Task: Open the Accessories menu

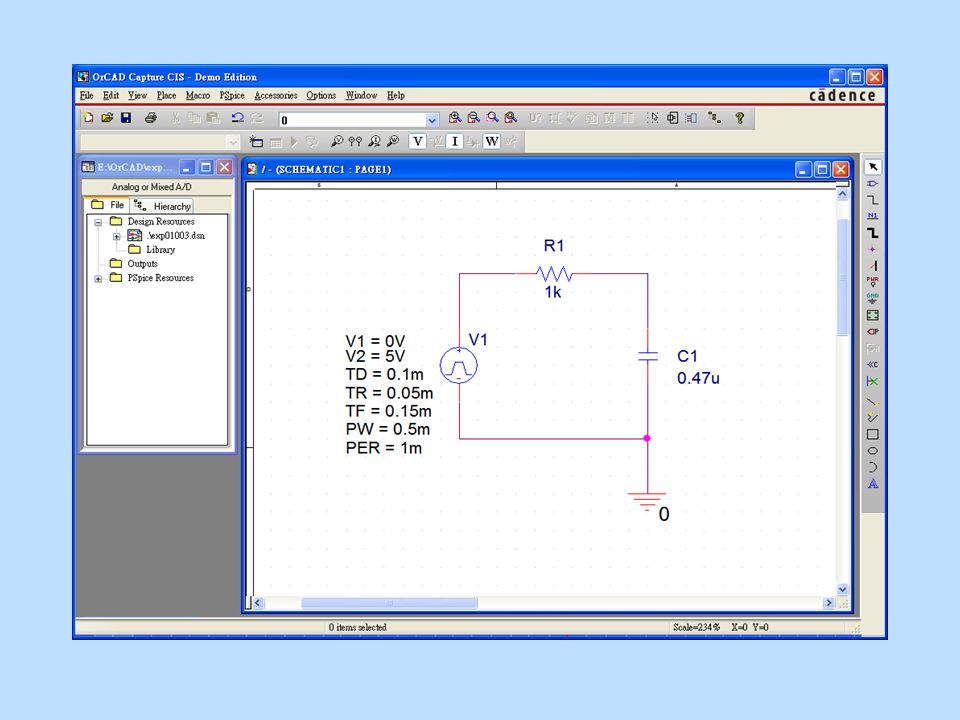Action: pos(276,96)
